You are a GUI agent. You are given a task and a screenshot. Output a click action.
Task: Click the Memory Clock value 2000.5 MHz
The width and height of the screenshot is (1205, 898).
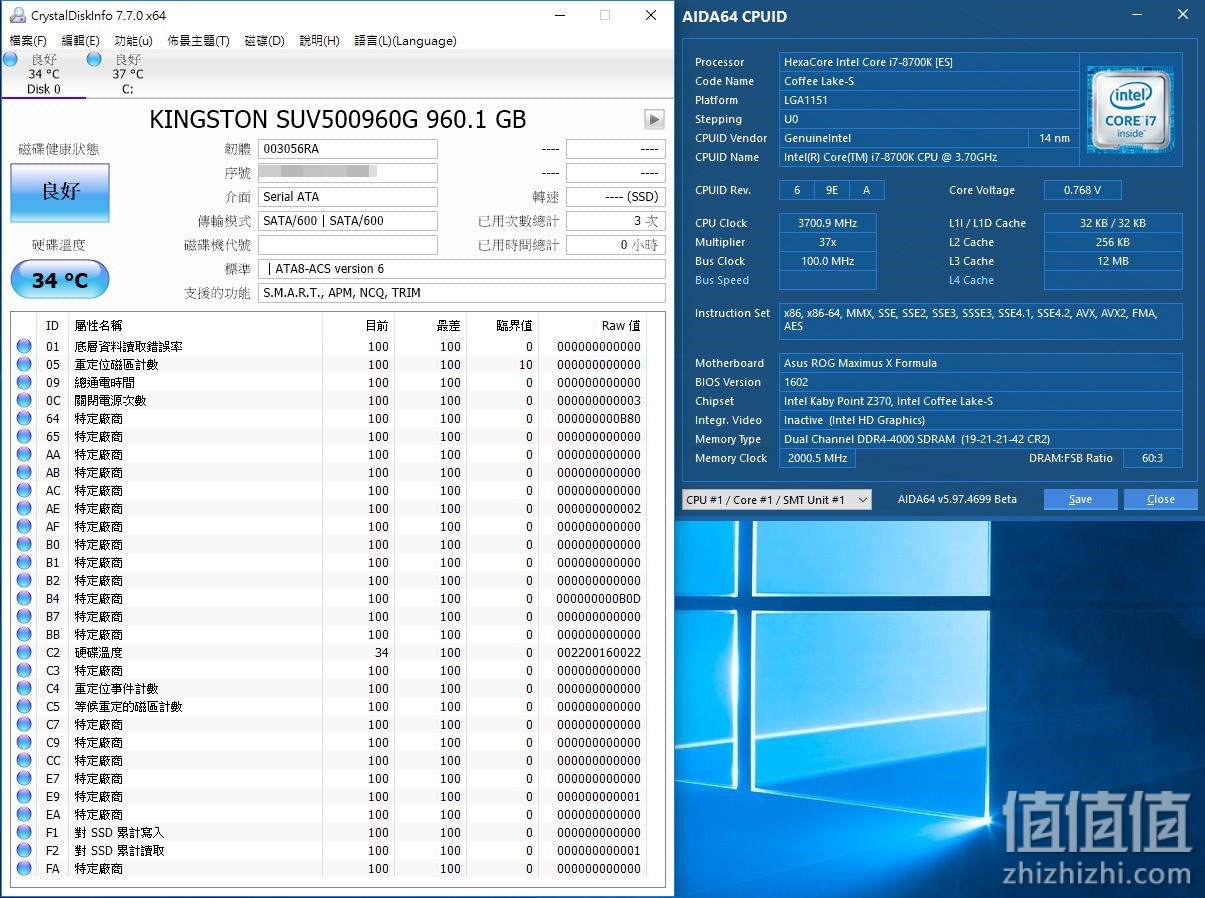click(818, 458)
